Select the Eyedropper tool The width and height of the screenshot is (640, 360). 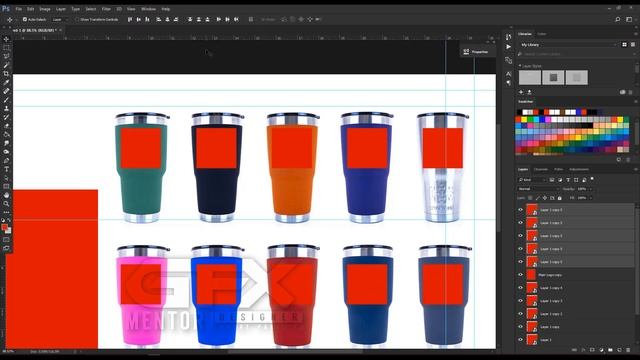6,82
